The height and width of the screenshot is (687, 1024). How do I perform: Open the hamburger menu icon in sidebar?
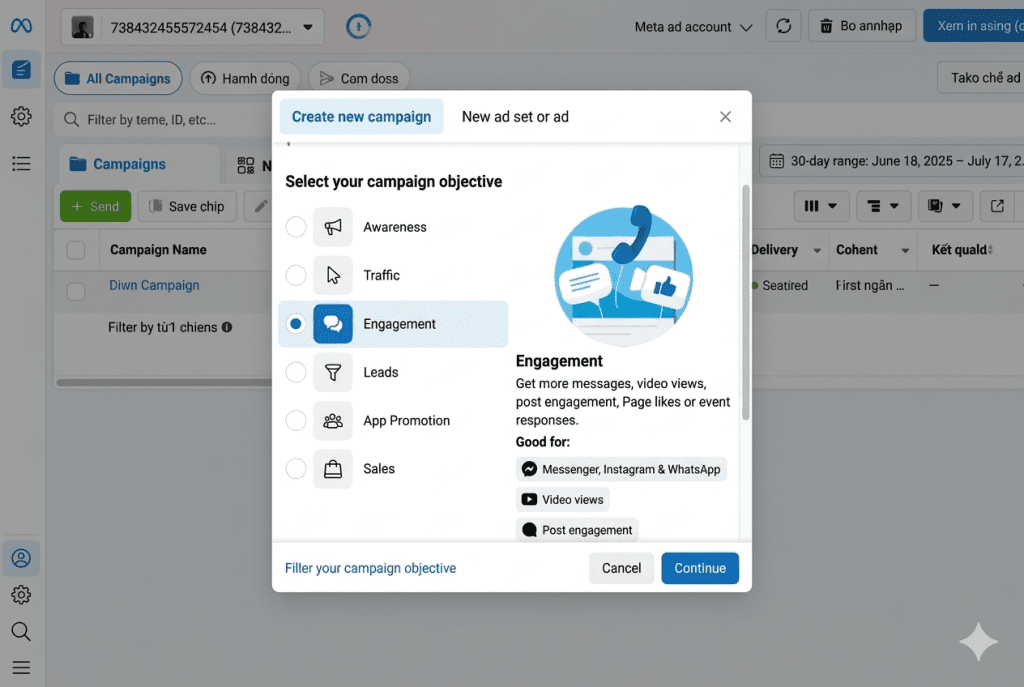[x=21, y=667]
